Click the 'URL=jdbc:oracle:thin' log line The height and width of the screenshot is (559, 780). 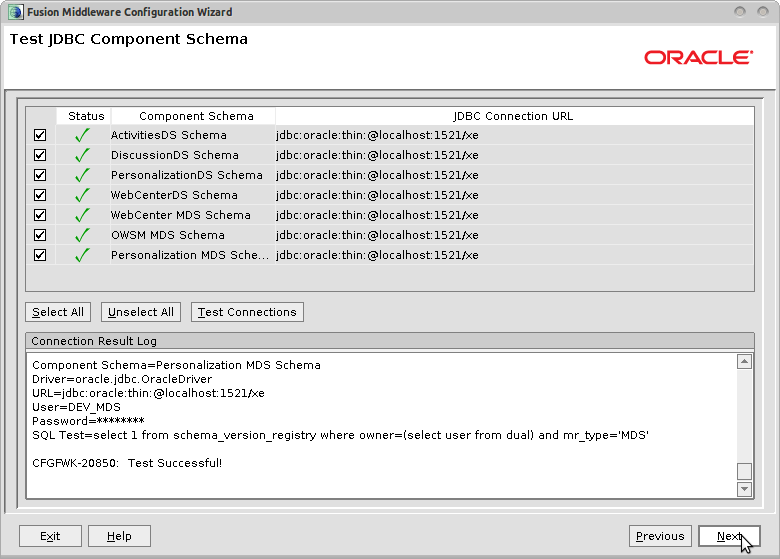pyautogui.click(x=148, y=393)
